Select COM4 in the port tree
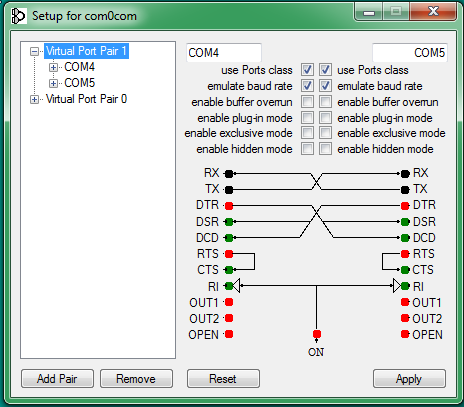 80,67
